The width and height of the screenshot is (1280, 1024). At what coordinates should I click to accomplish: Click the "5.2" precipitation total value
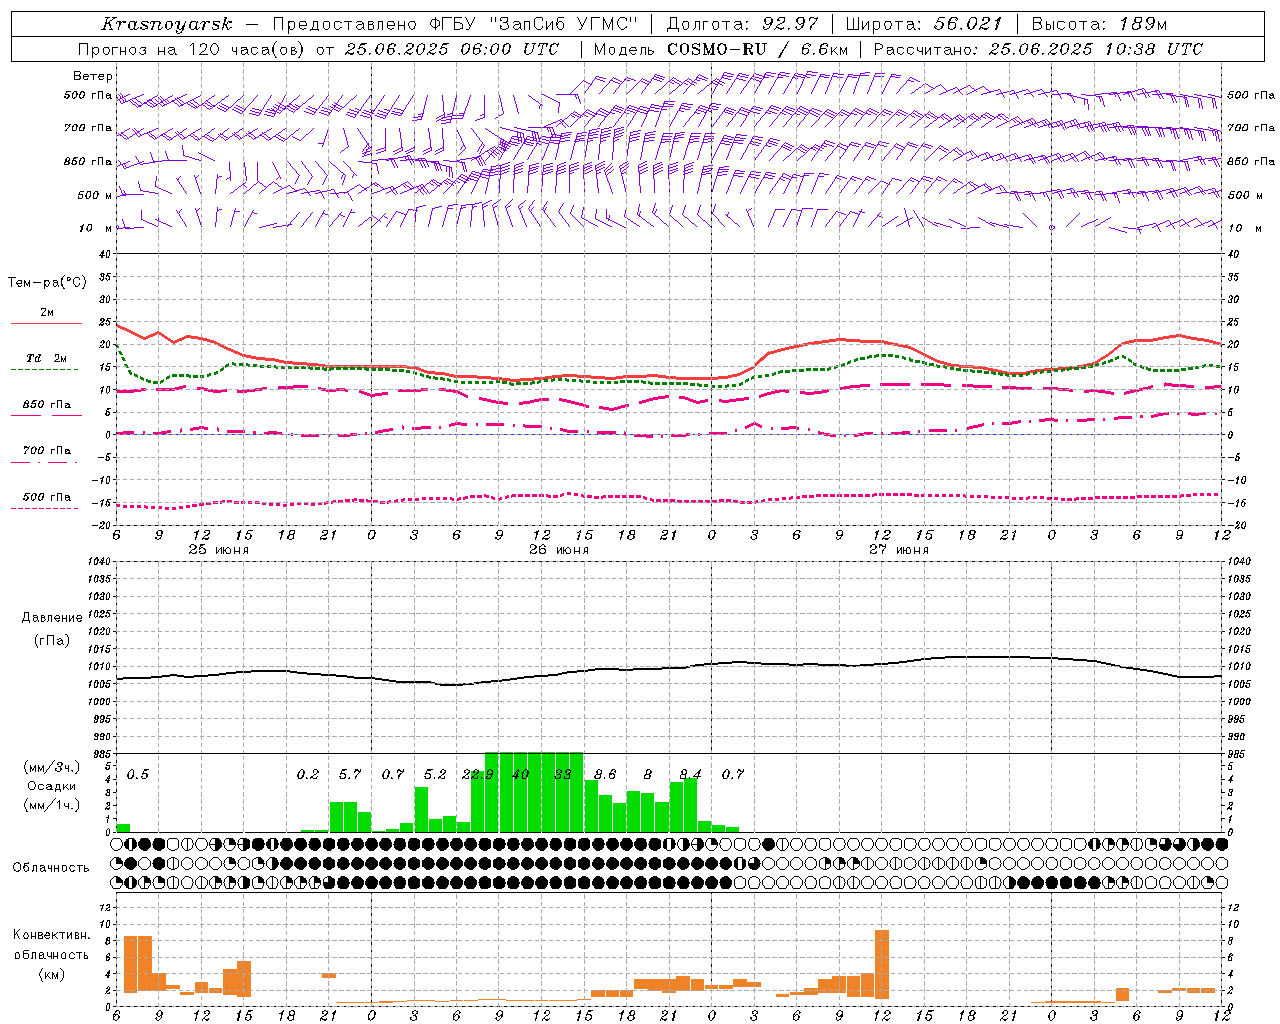pyautogui.click(x=435, y=775)
